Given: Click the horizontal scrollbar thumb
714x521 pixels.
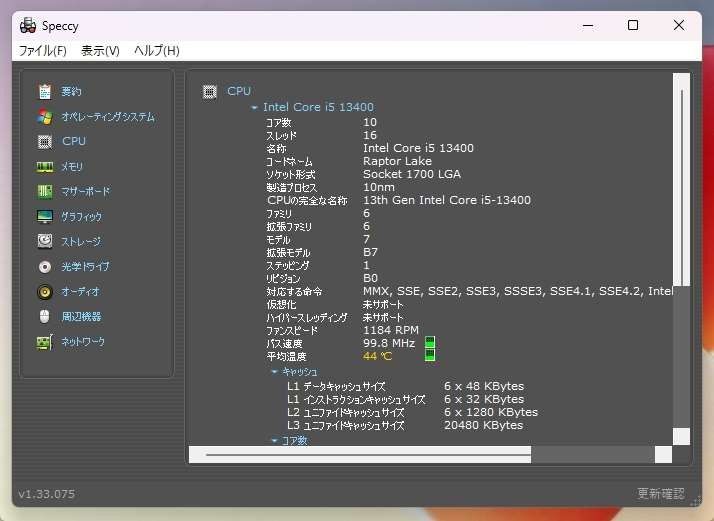Looking at the screenshot, I should [x=368, y=455].
